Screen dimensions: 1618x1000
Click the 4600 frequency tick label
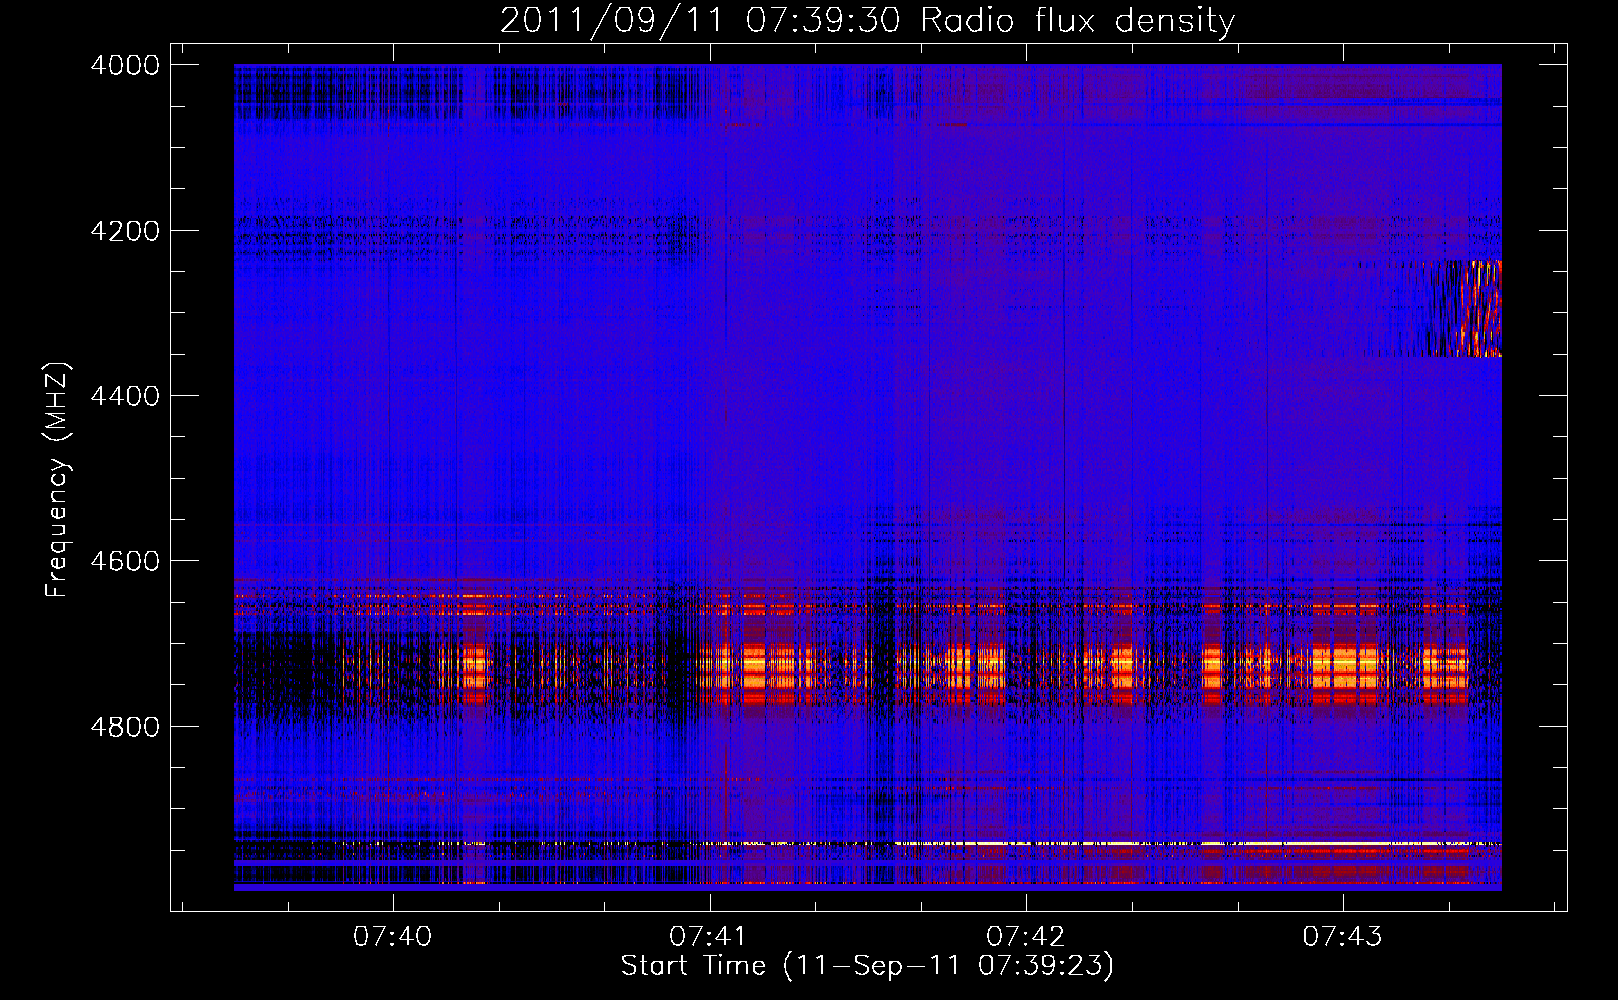tap(125, 561)
